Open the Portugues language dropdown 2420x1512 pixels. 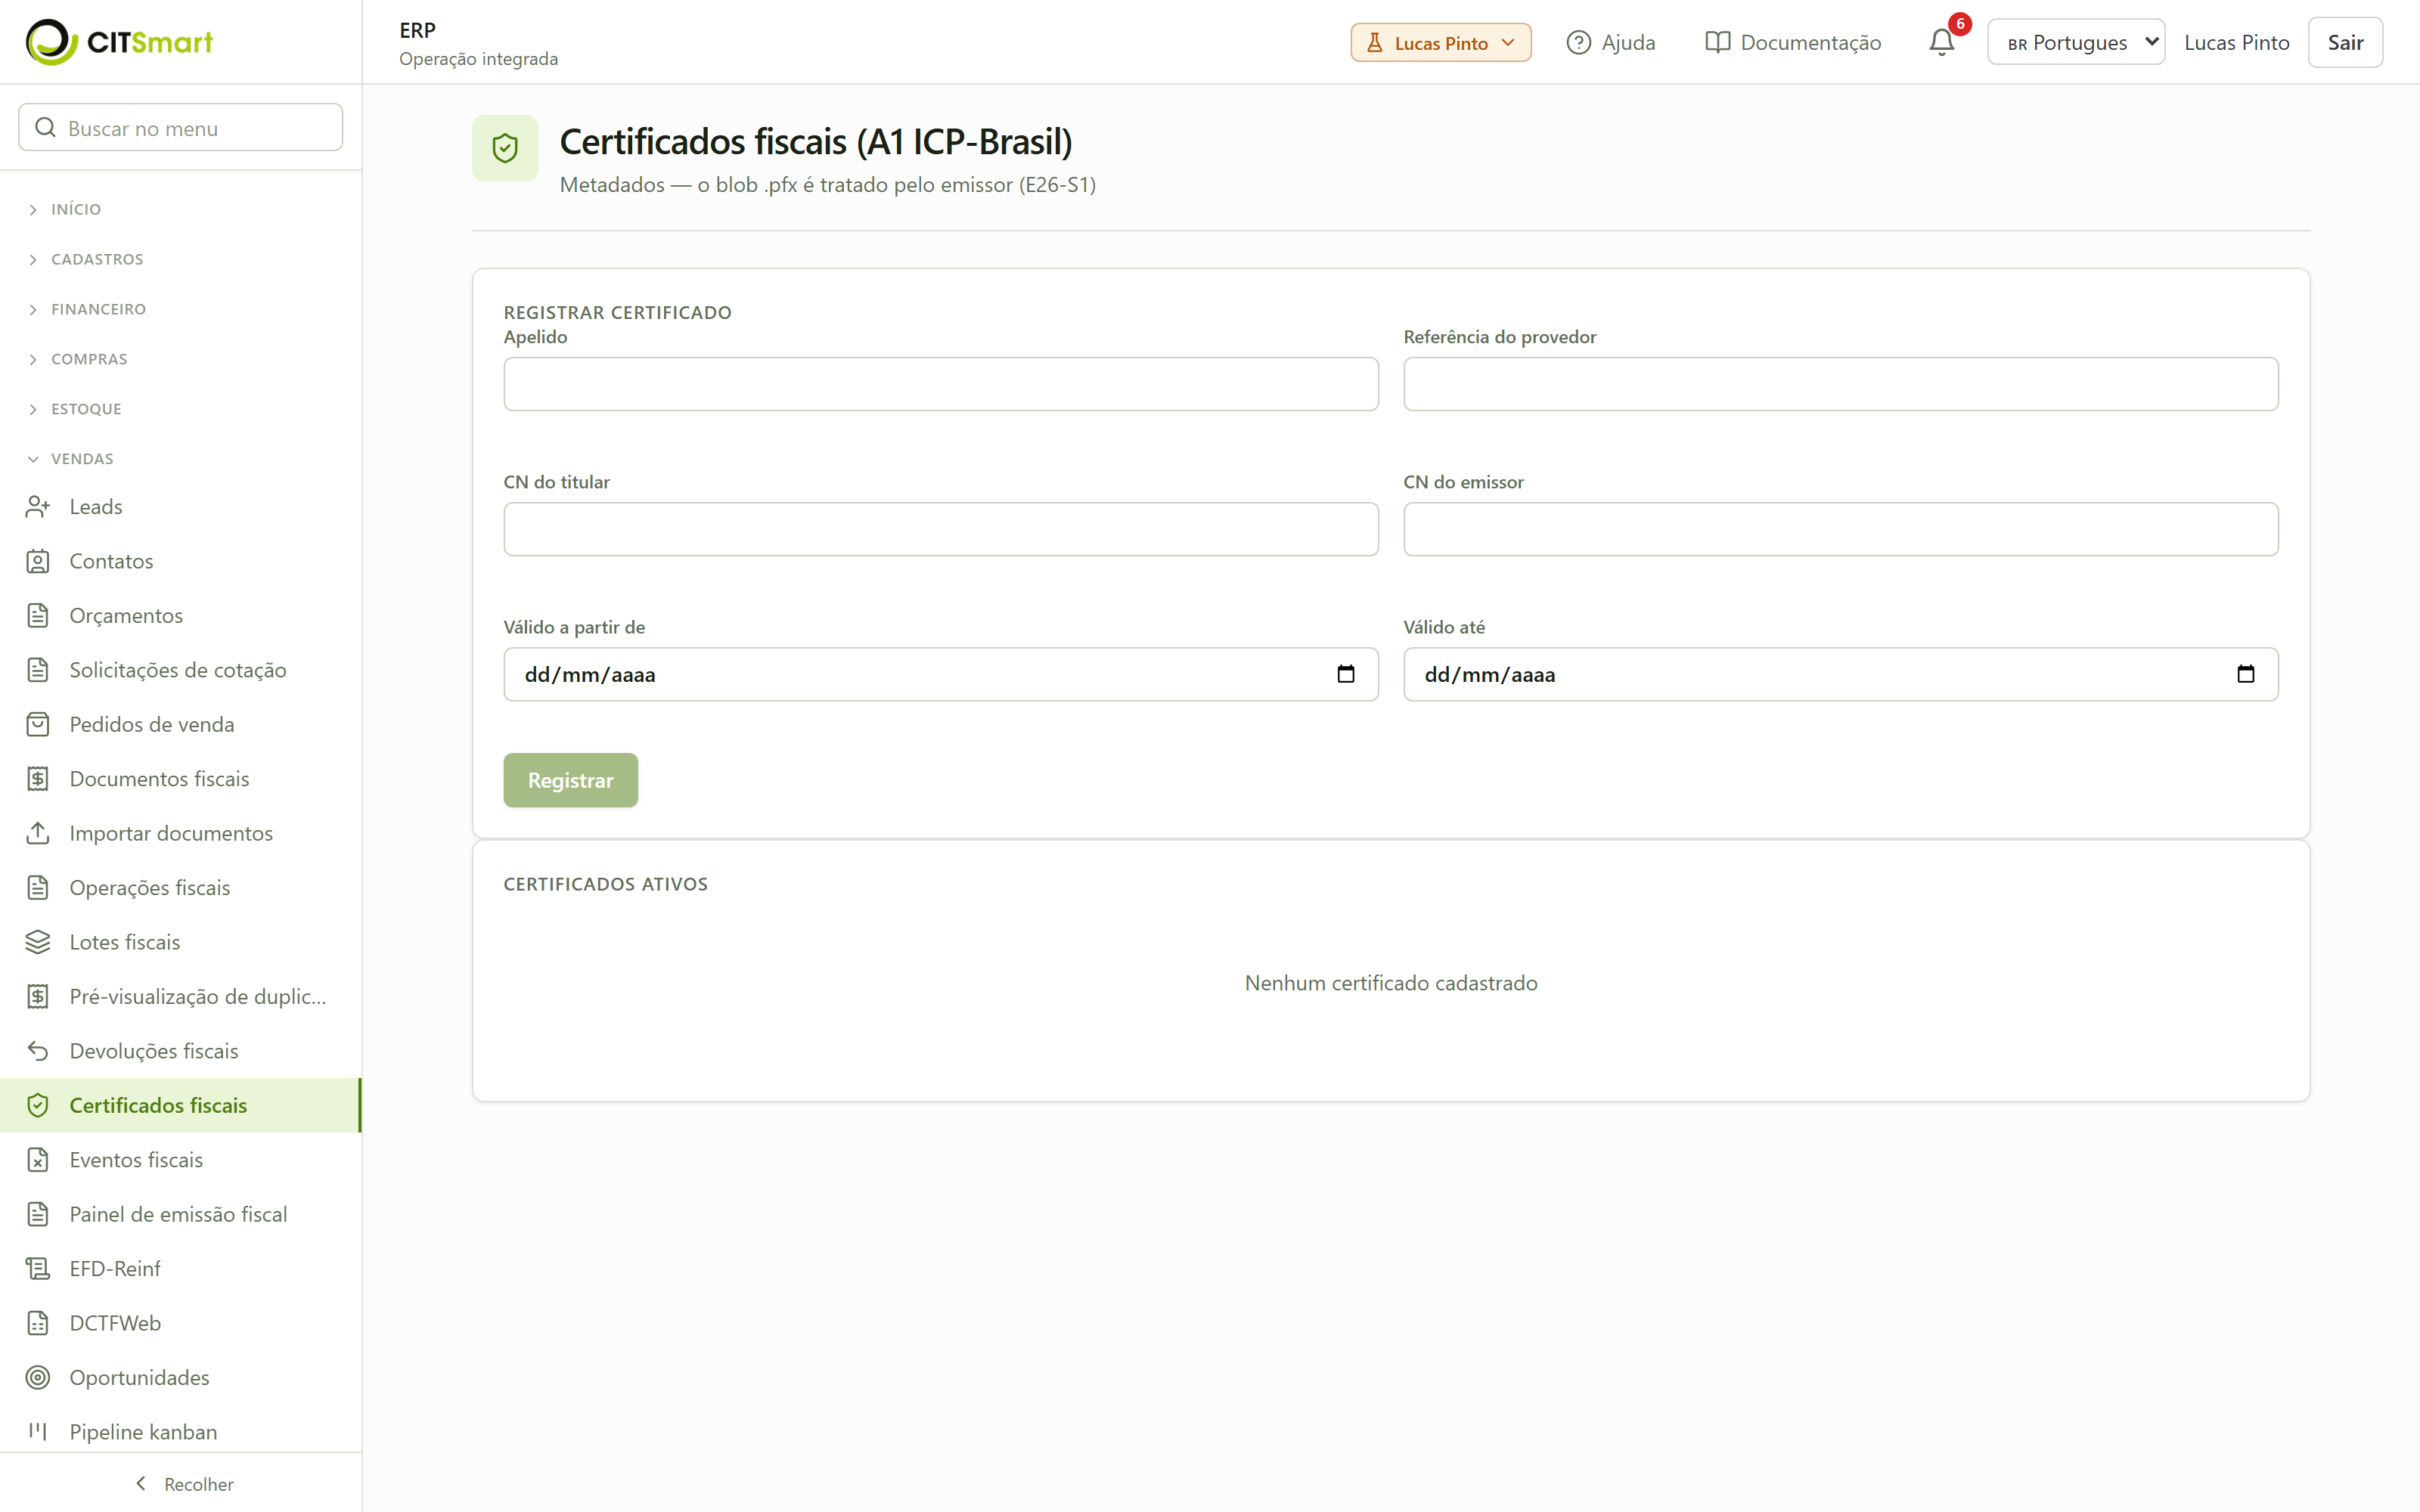pyautogui.click(x=2076, y=42)
